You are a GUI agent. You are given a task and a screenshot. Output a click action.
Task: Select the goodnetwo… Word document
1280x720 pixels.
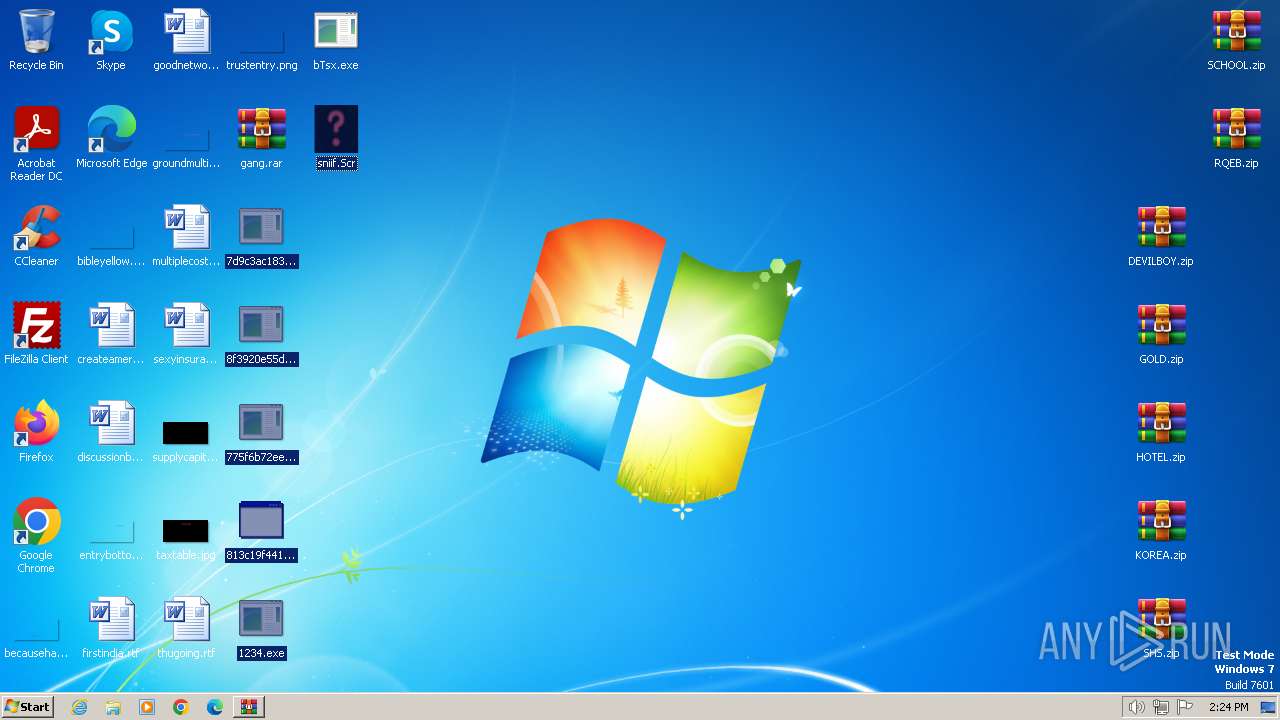(x=186, y=40)
